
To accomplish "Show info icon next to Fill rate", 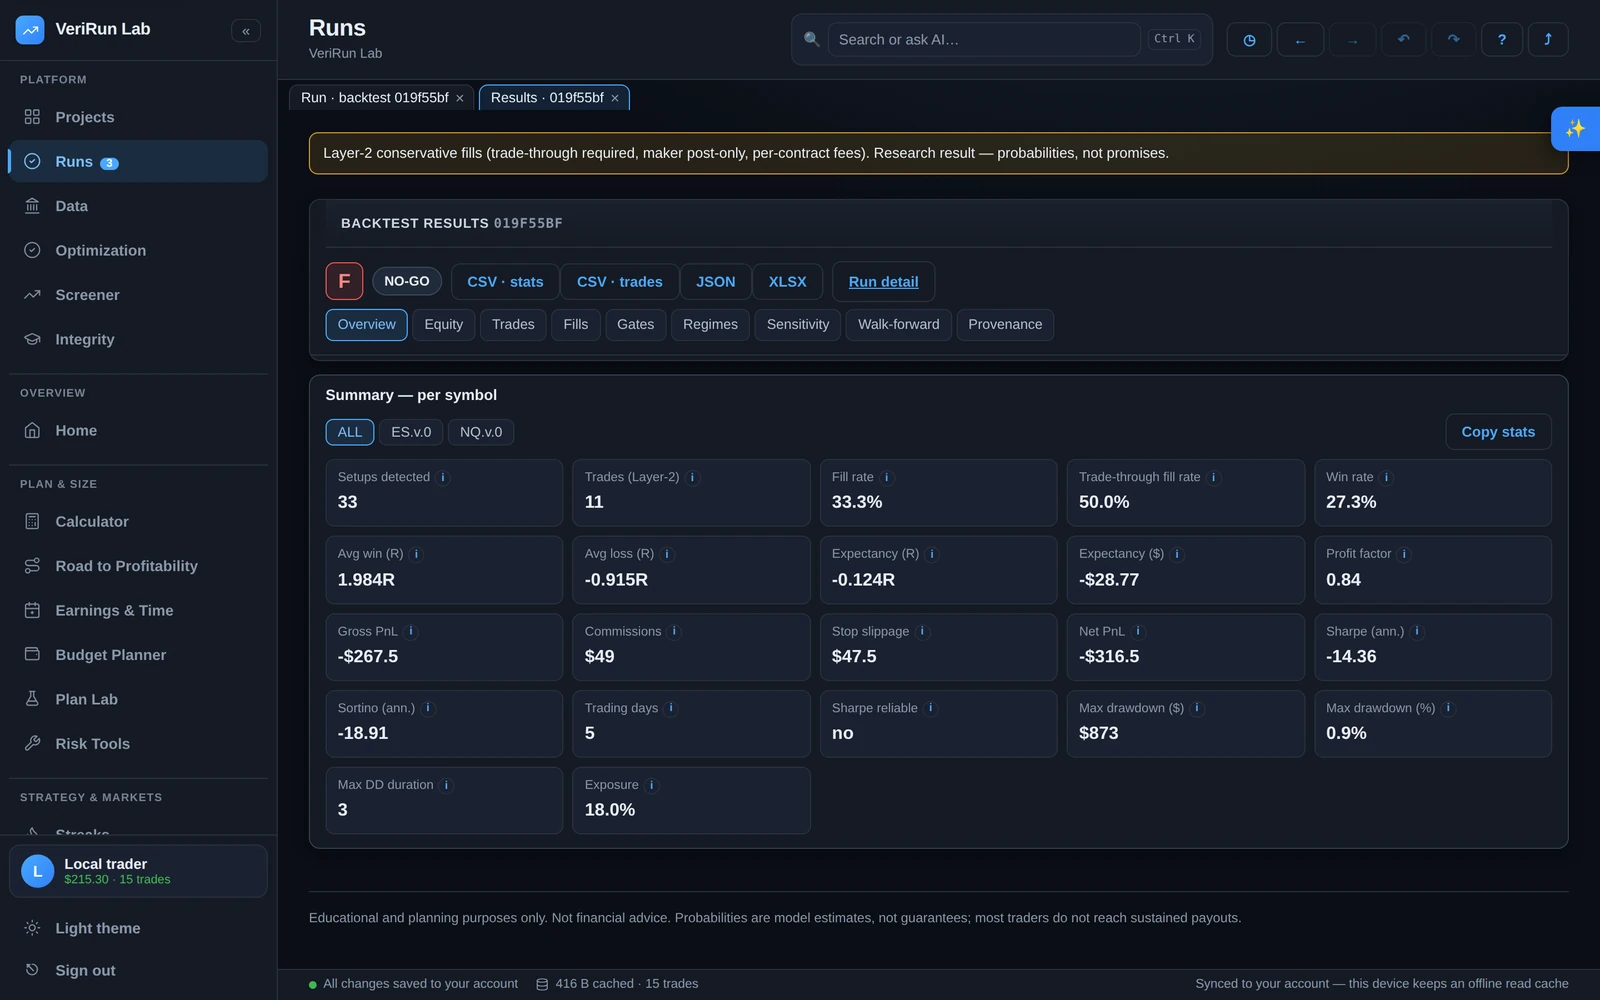I will click(887, 478).
